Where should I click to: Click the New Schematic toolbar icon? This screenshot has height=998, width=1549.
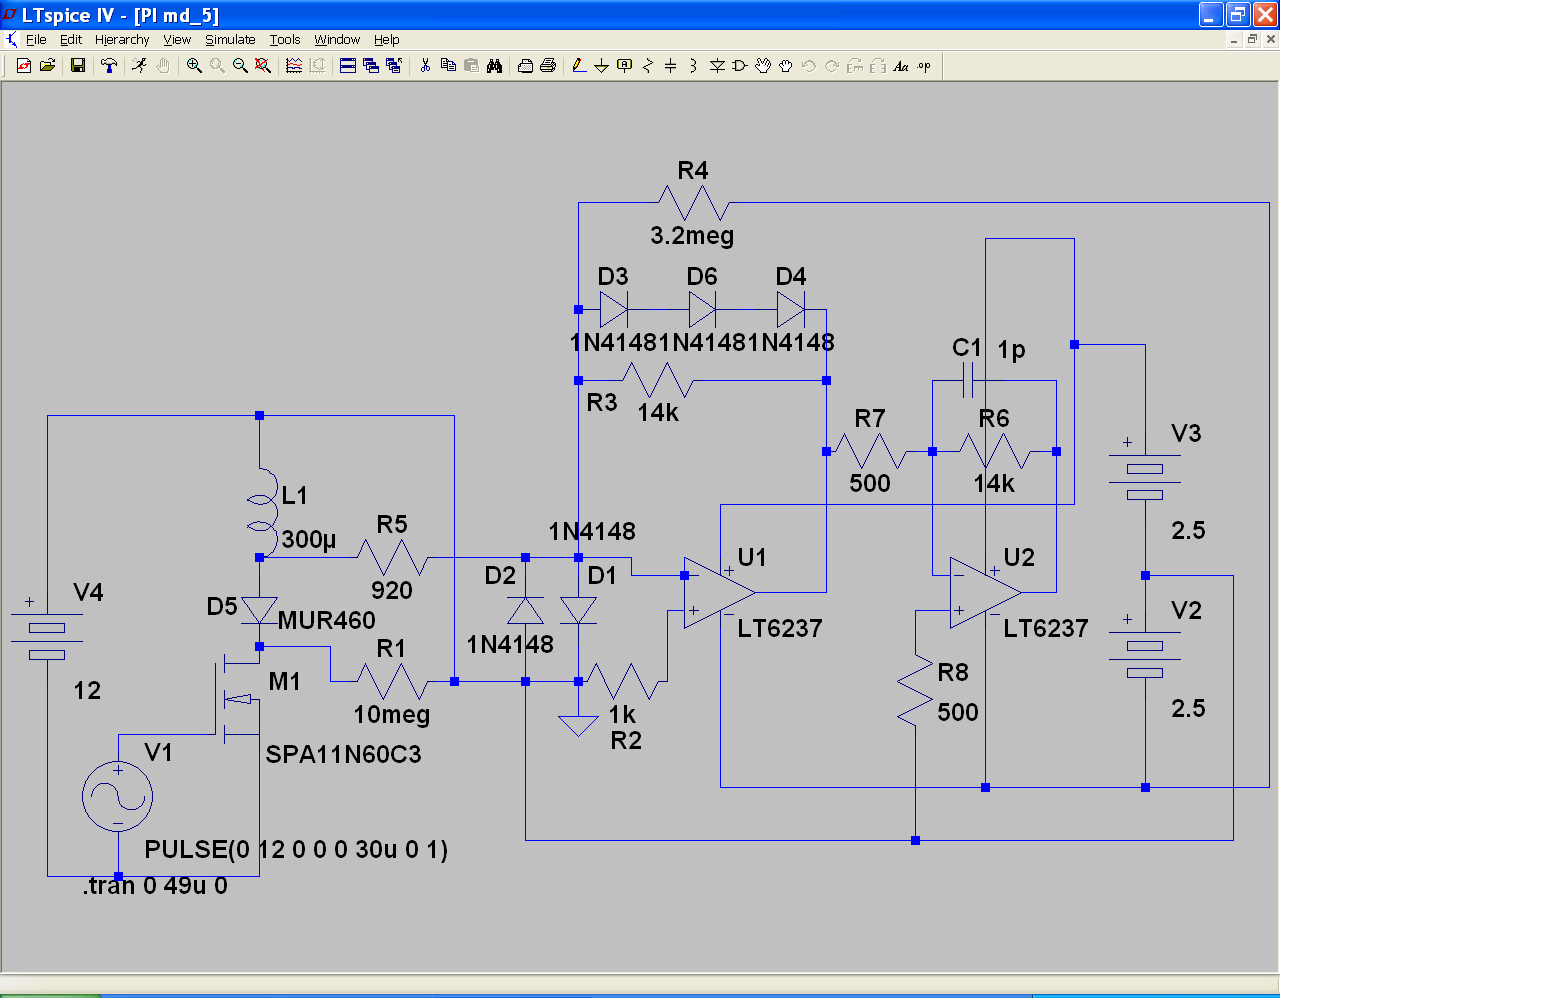pyautogui.click(x=24, y=66)
